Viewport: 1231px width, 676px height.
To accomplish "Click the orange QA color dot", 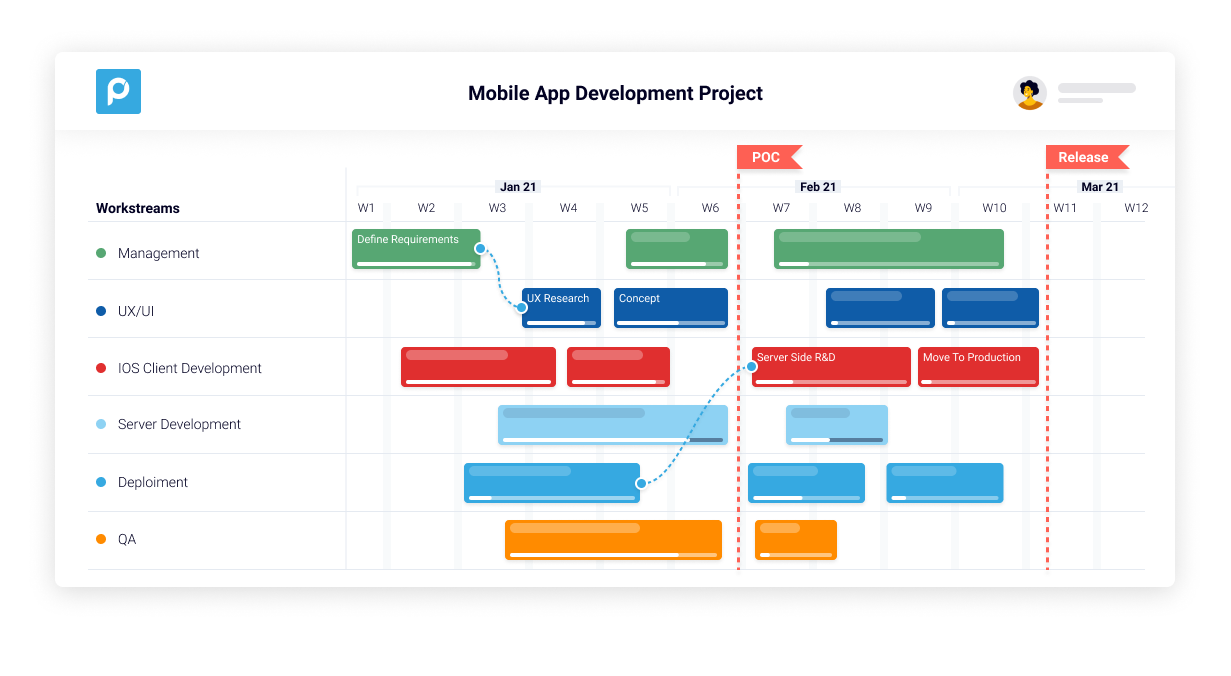I will (101, 539).
